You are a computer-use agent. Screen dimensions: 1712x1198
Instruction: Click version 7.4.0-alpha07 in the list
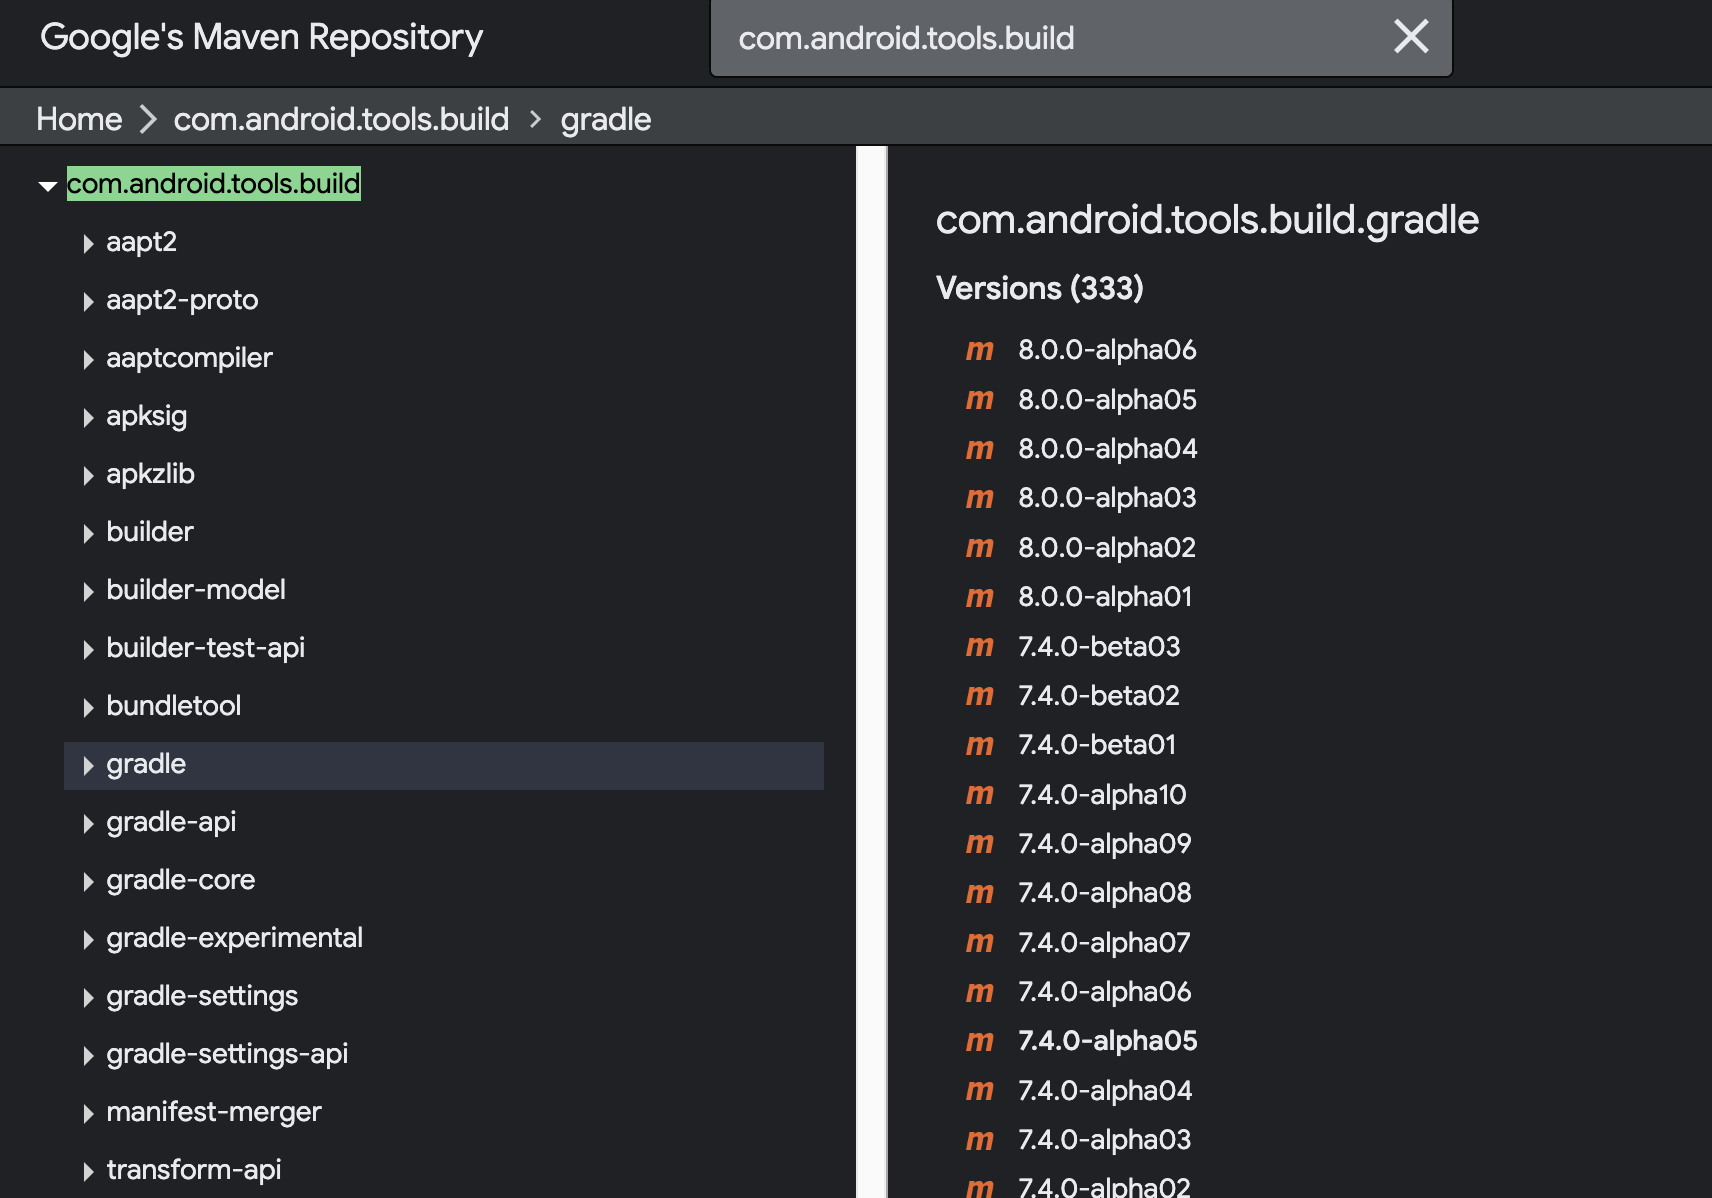1103,942
